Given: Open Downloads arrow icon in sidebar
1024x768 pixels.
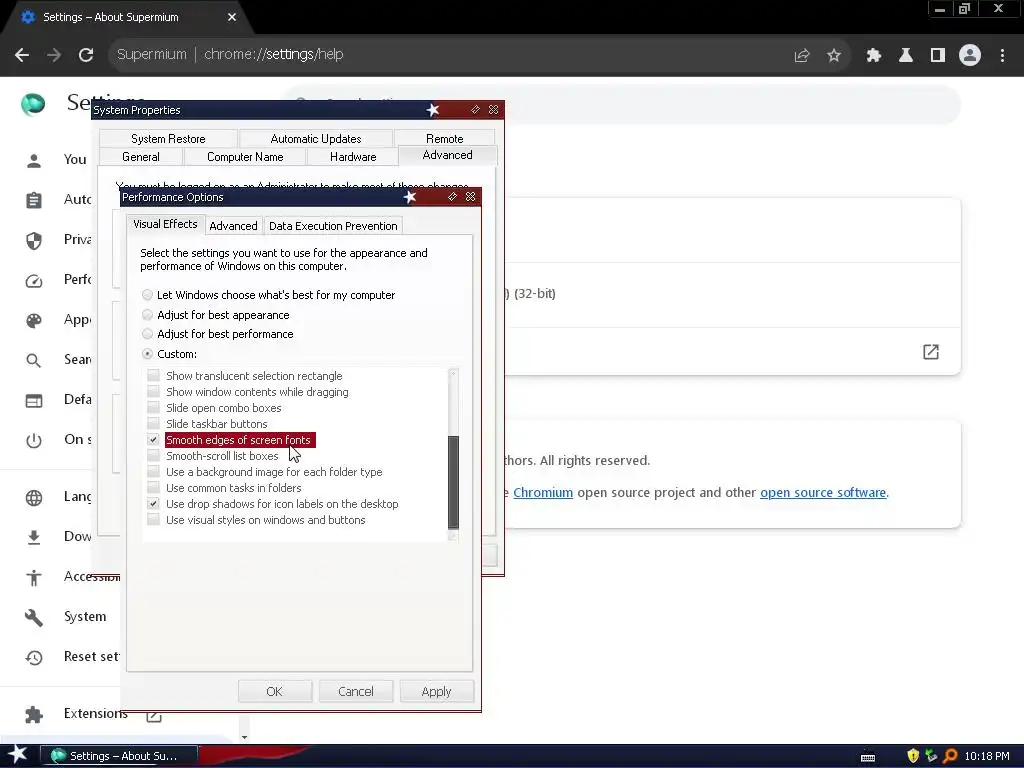Looking at the screenshot, I should click(x=34, y=537).
